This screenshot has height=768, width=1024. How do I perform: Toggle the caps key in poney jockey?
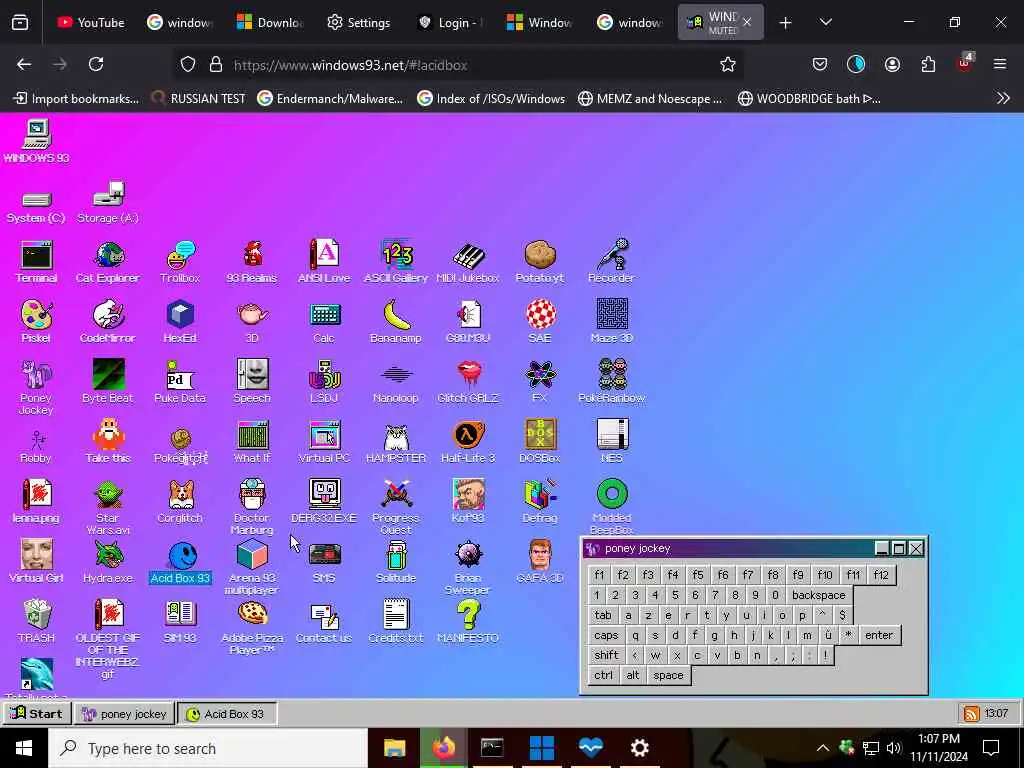[x=605, y=635]
